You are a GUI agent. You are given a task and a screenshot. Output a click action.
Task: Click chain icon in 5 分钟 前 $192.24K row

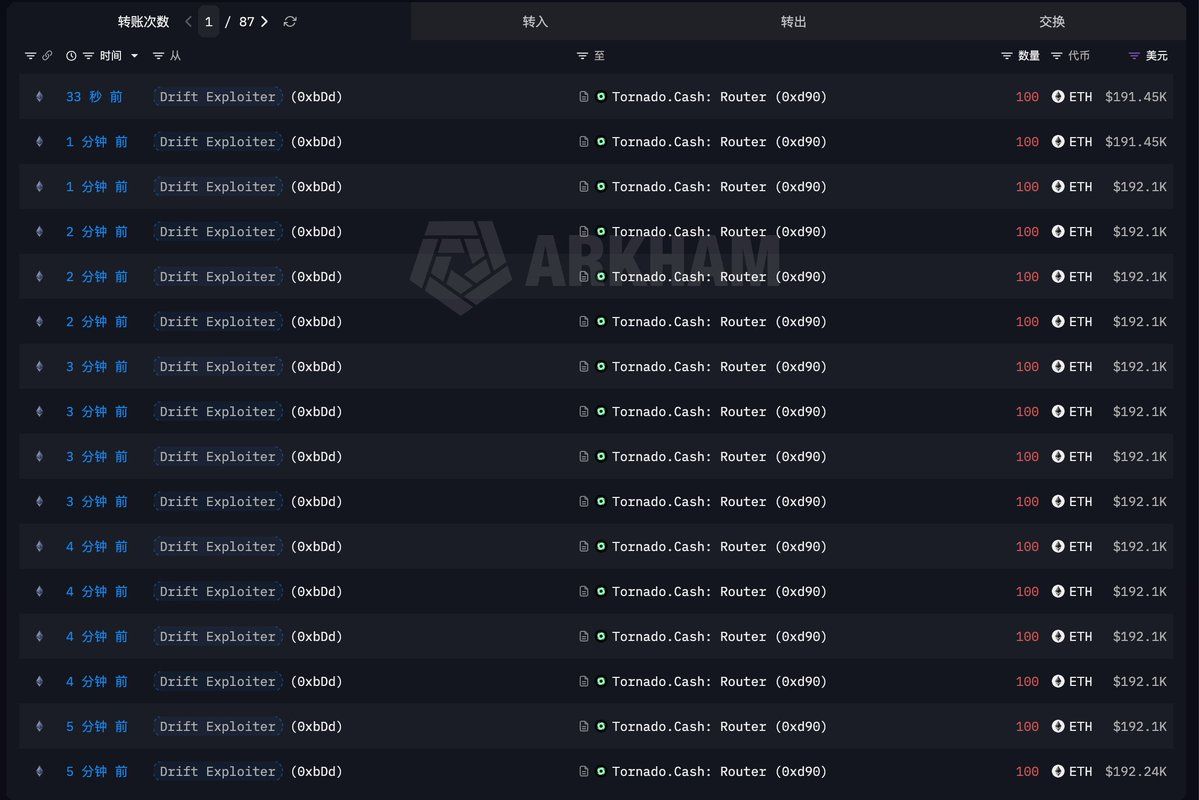click(x=39, y=771)
